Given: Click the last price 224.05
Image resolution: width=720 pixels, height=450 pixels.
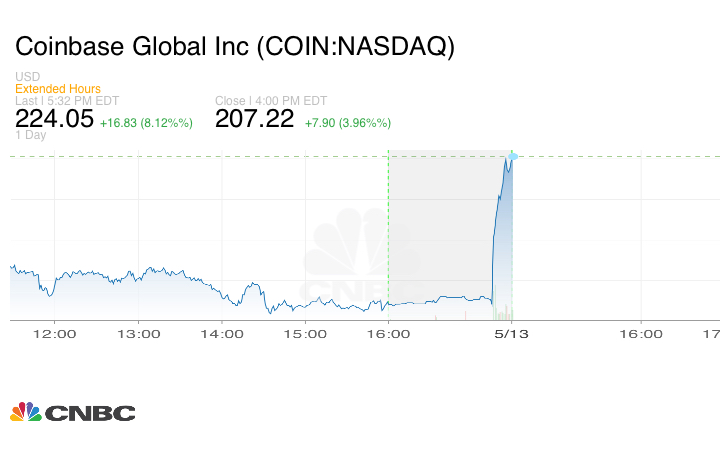Looking at the screenshot, I should [x=55, y=119].
